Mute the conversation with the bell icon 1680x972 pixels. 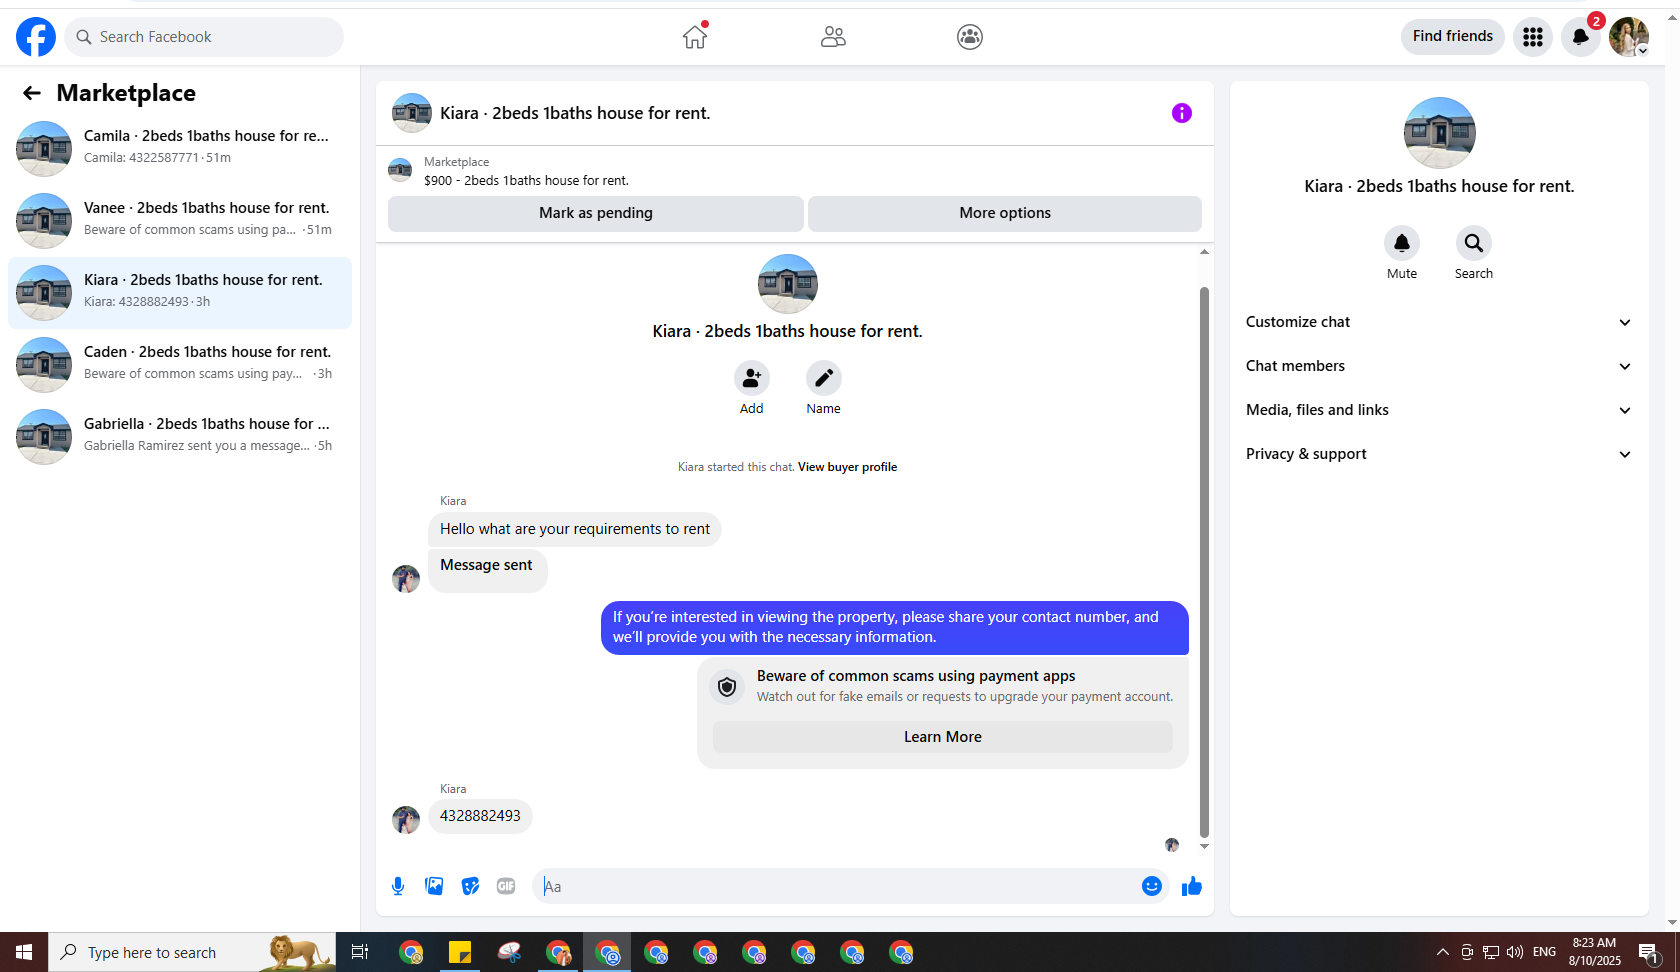tap(1402, 243)
